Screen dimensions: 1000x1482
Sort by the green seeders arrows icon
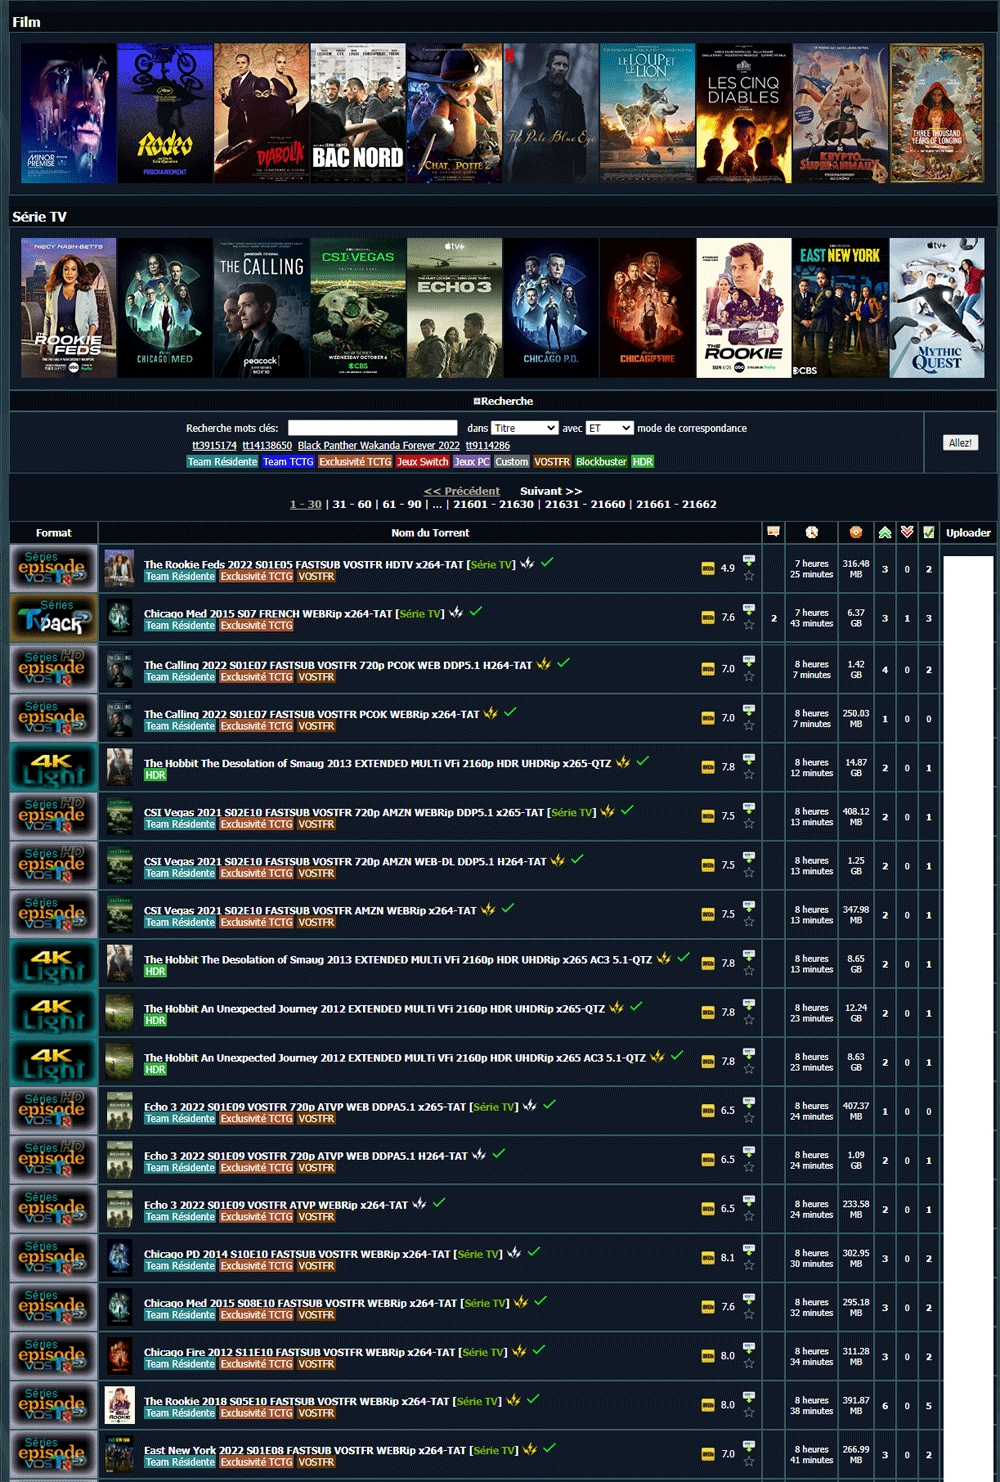[x=885, y=532]
